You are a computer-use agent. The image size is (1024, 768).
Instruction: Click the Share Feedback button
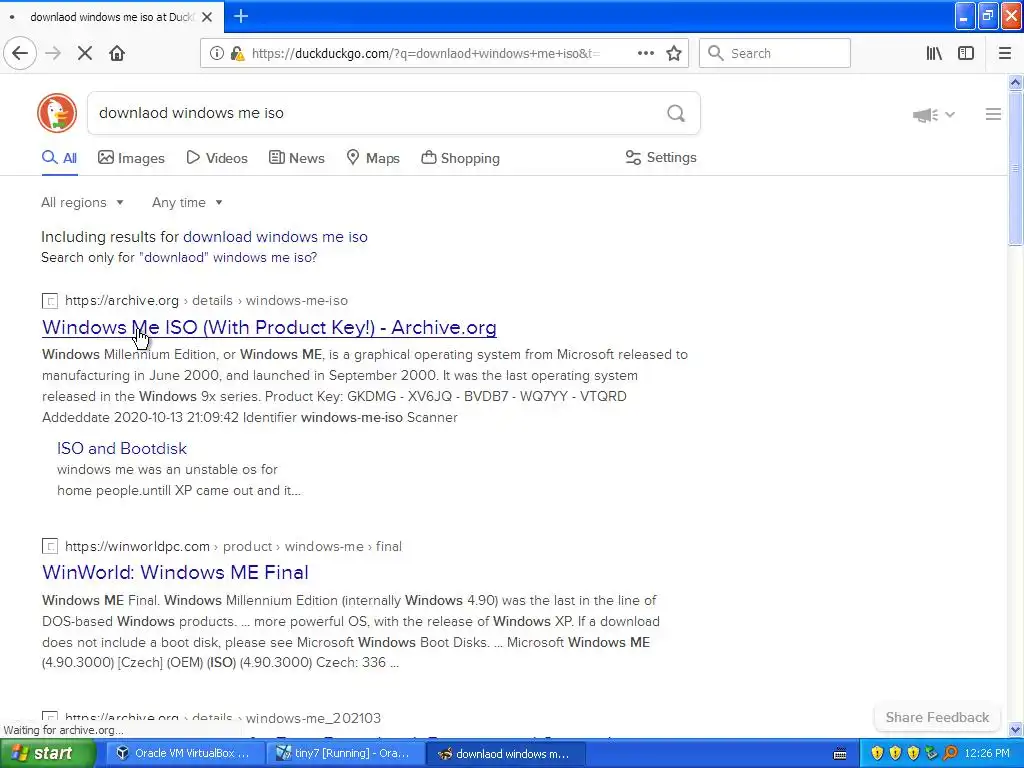click(937, 717)
